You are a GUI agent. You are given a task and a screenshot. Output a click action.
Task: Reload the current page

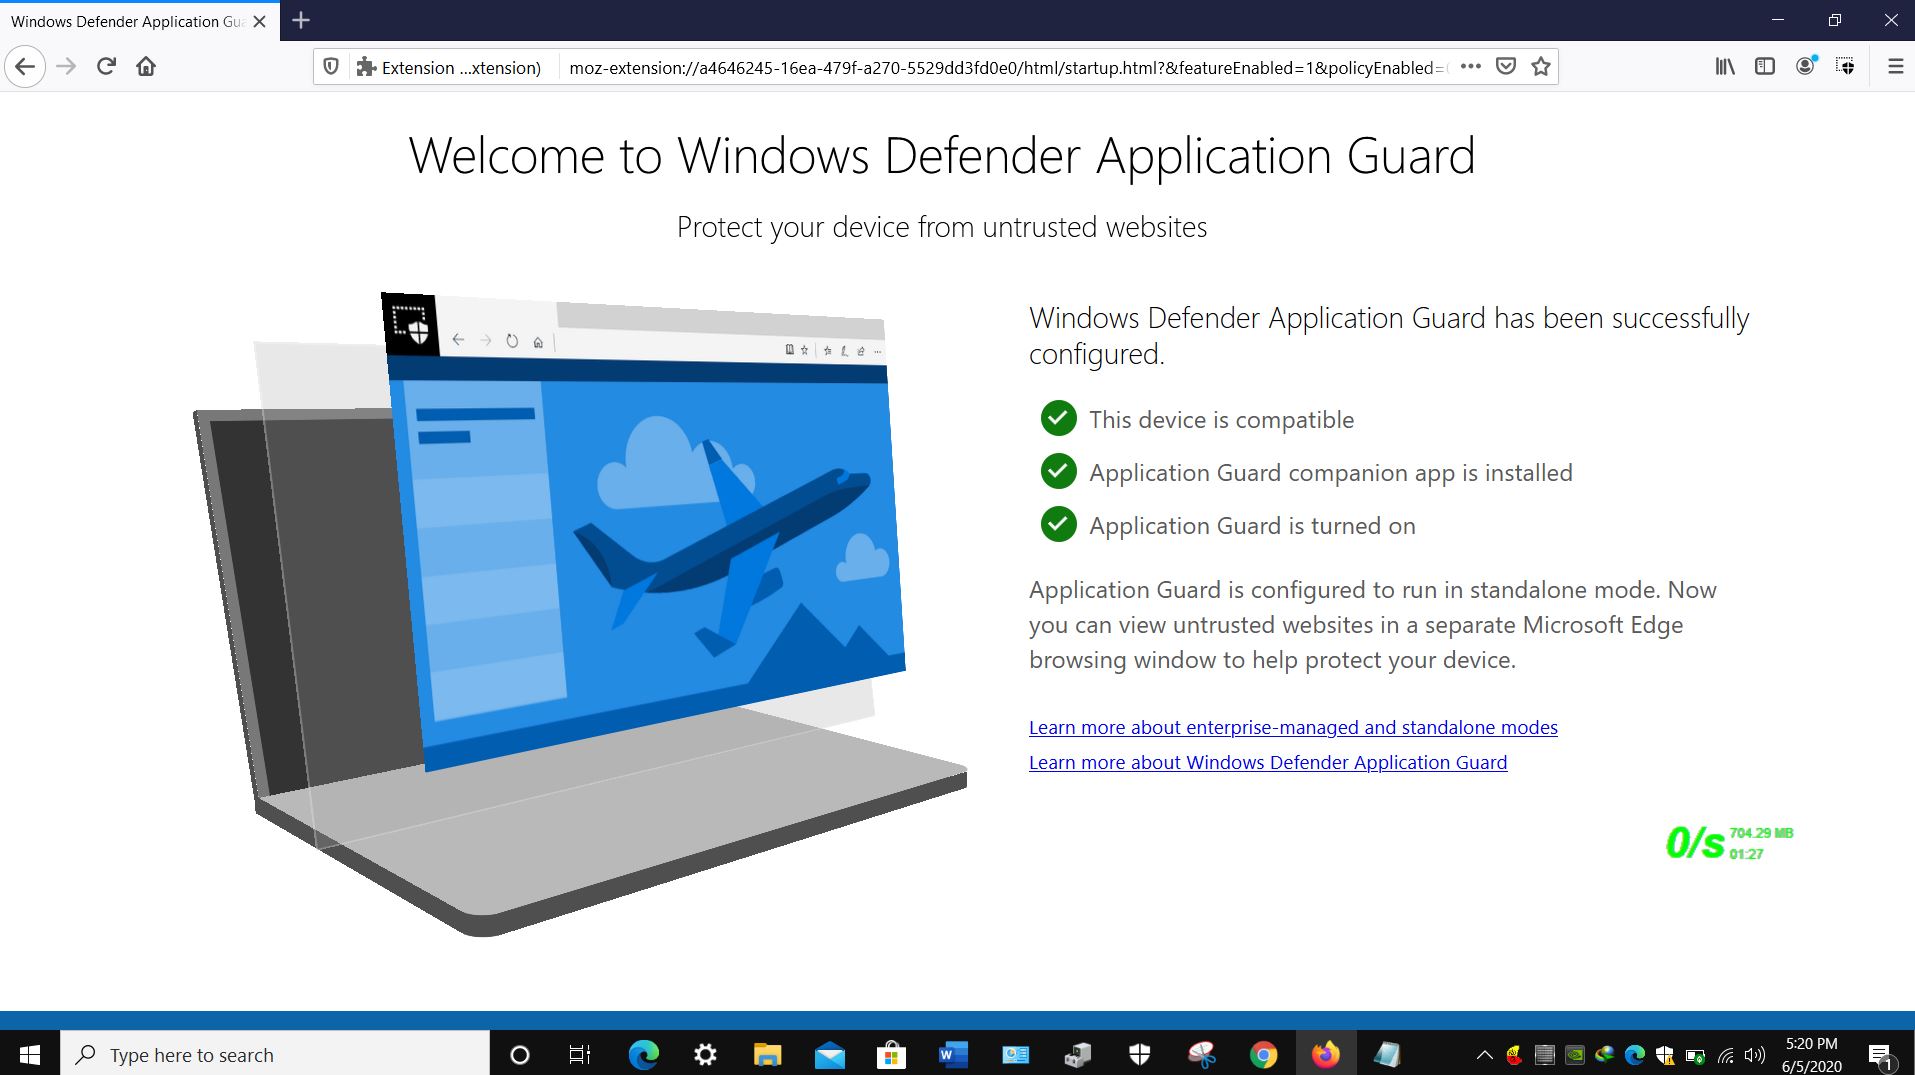[106, 67]
